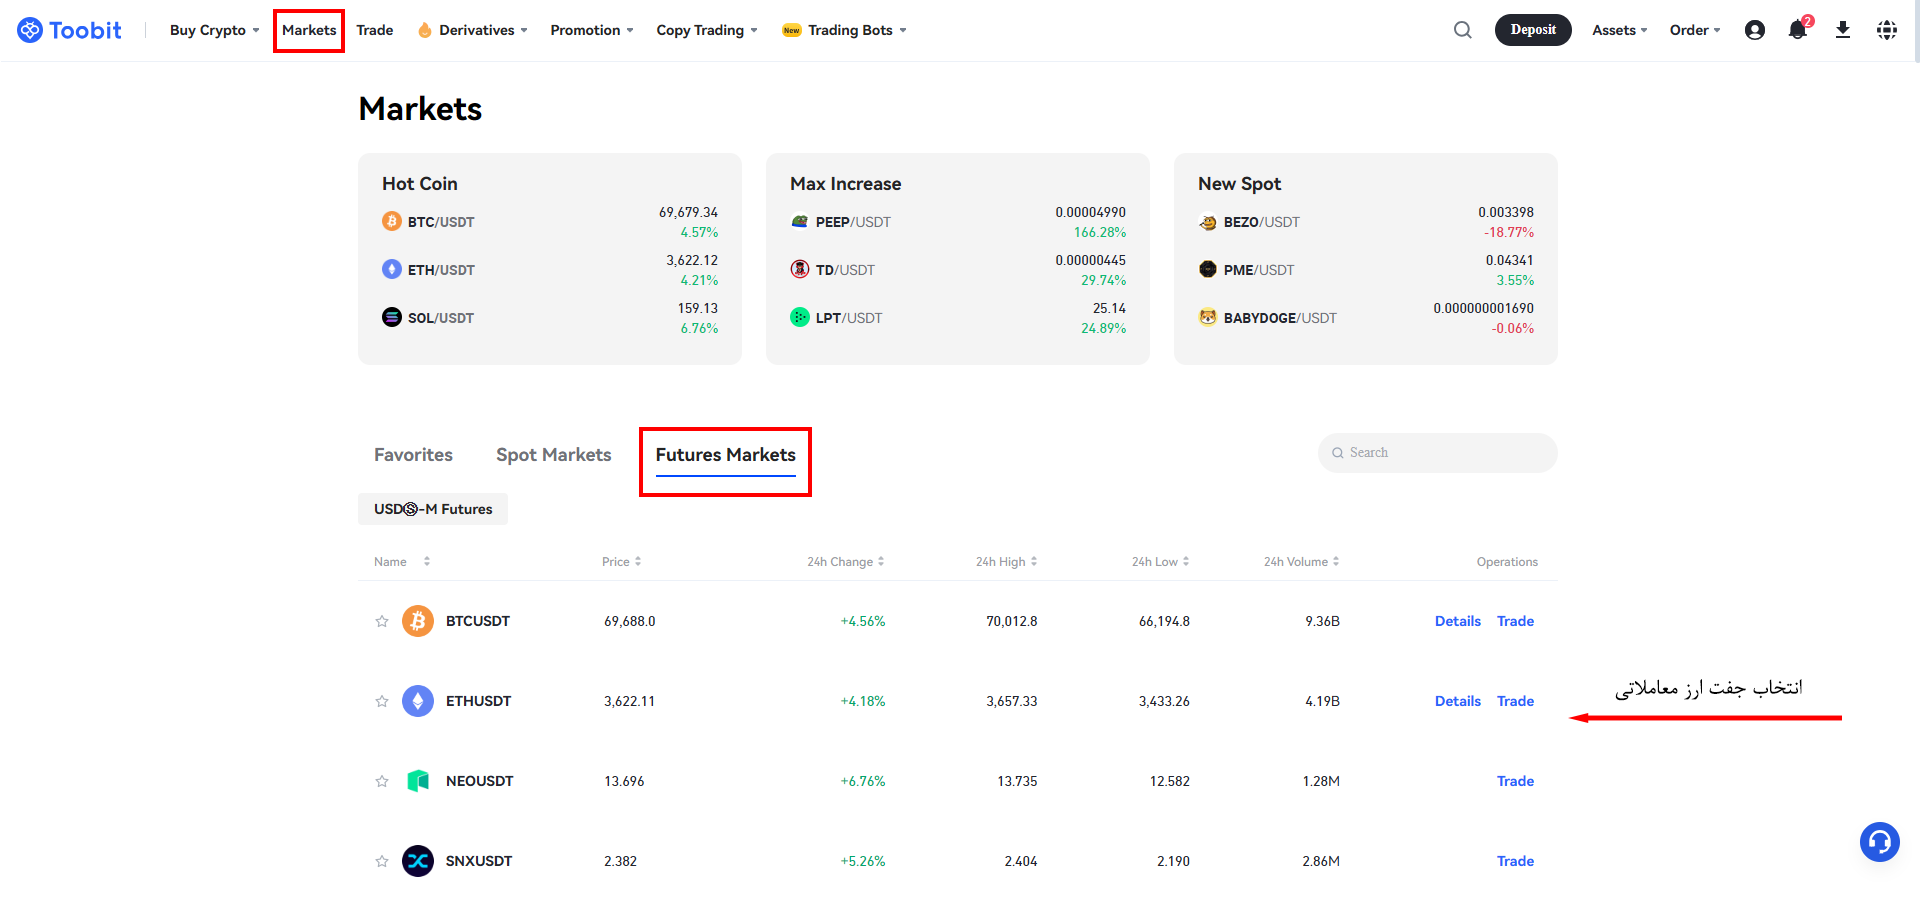Favorite BTCUSDT with its star
1920x906 pixels.
(382, 621)
